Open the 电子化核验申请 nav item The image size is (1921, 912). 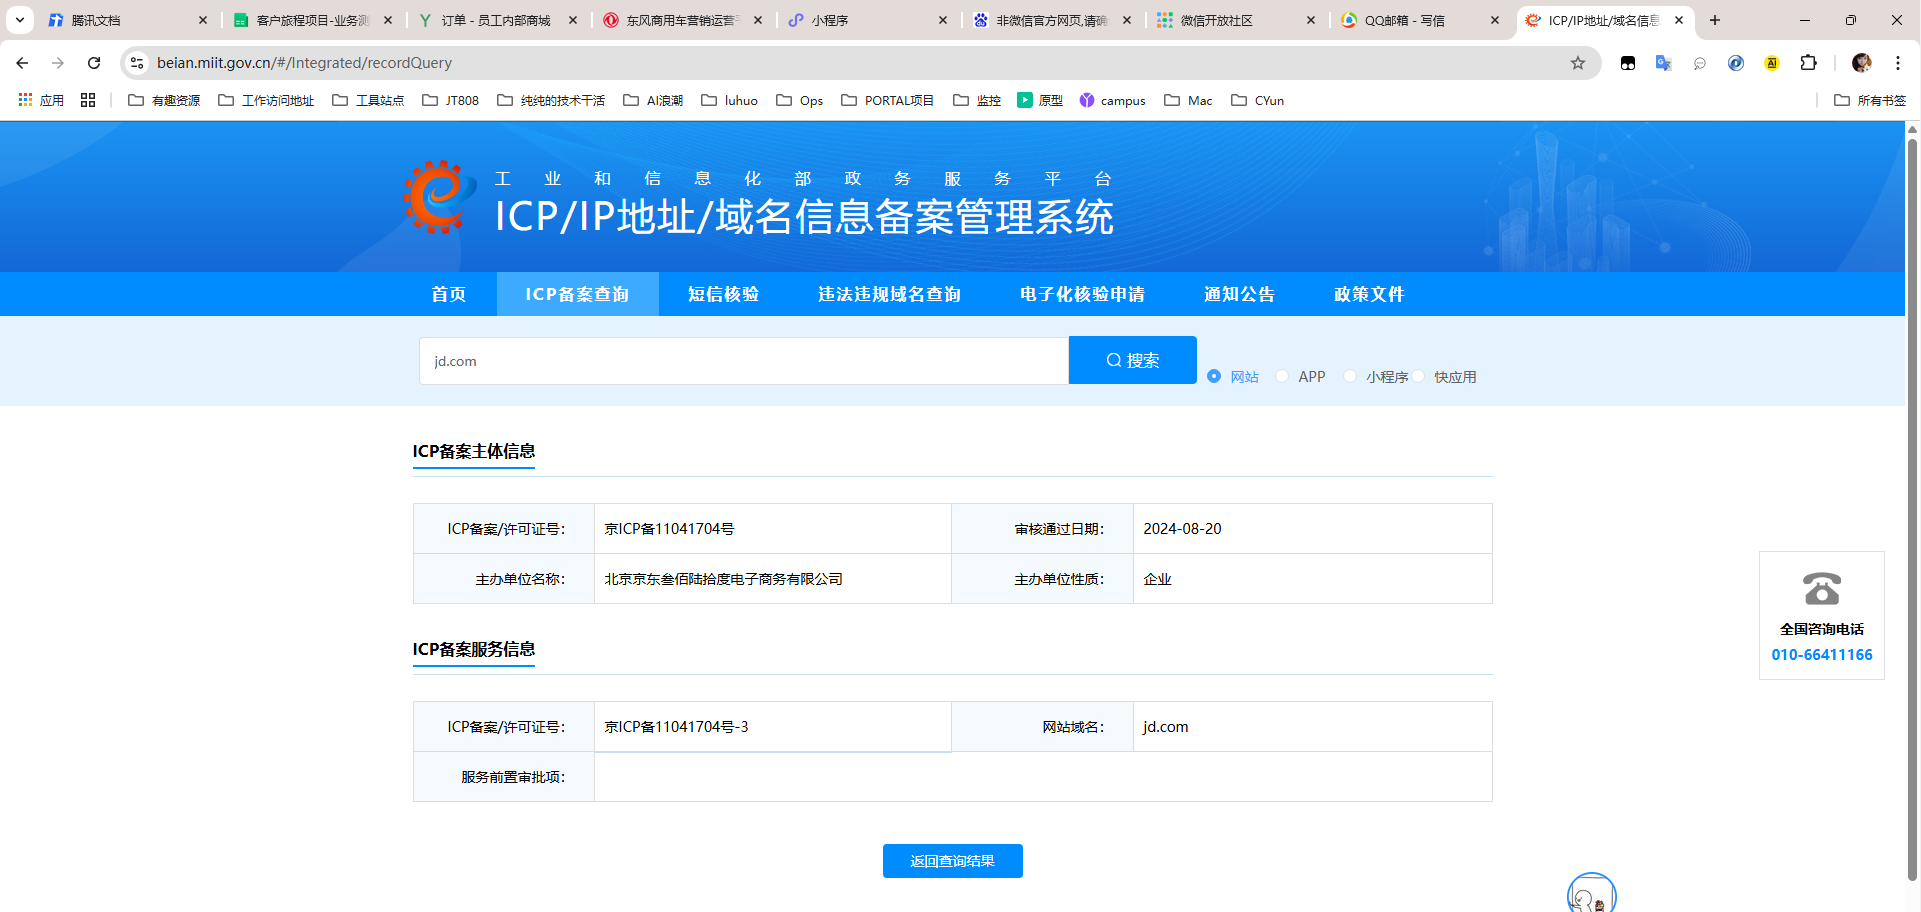(1082, 294)
